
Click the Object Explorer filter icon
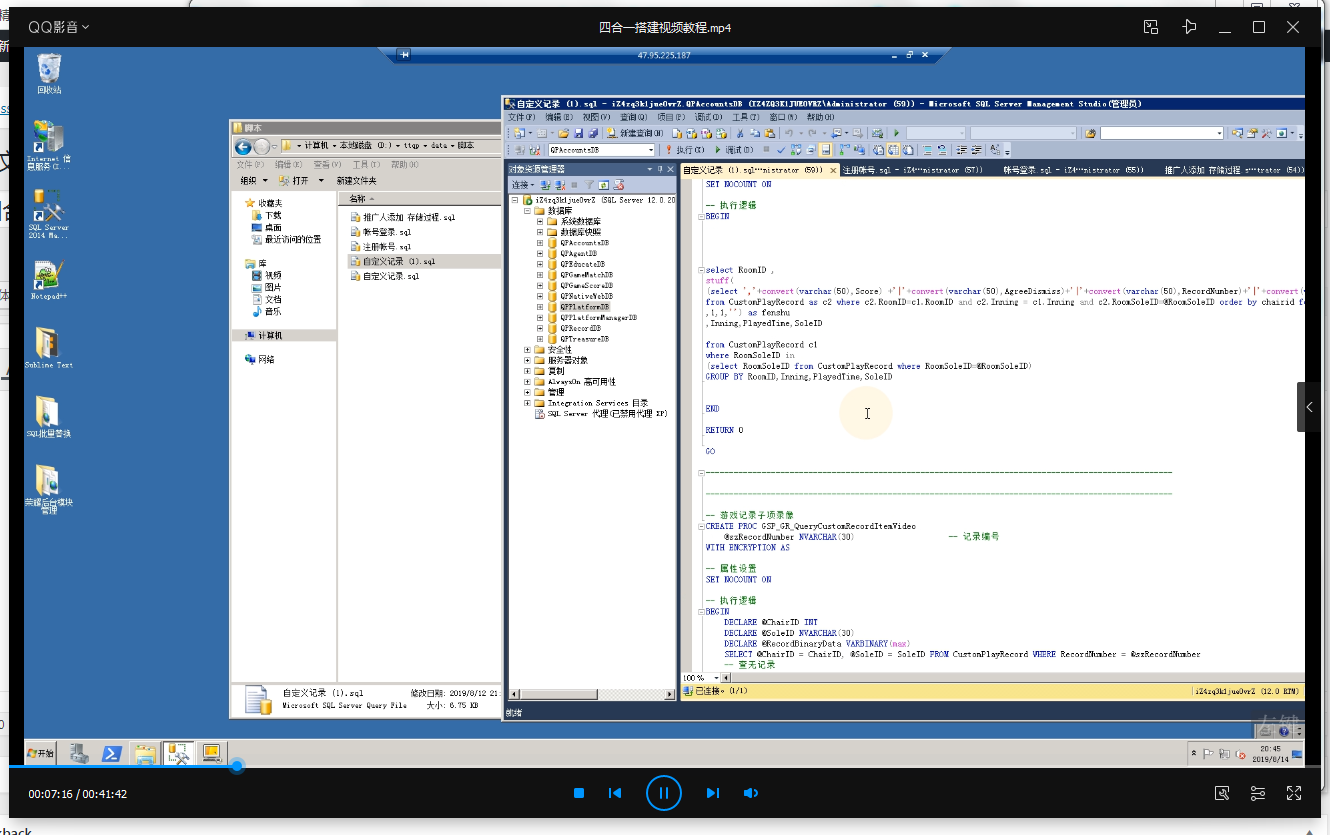tap(590, 185)
